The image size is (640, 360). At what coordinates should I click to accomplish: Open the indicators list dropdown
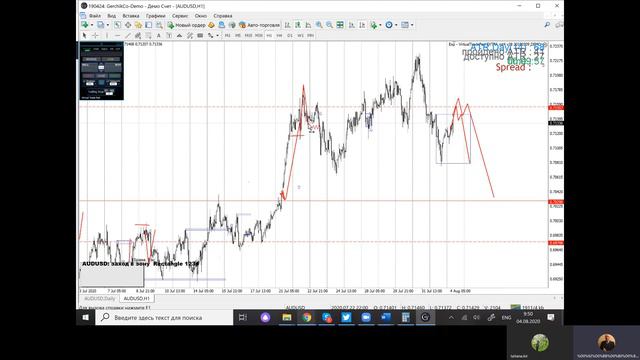376,25
